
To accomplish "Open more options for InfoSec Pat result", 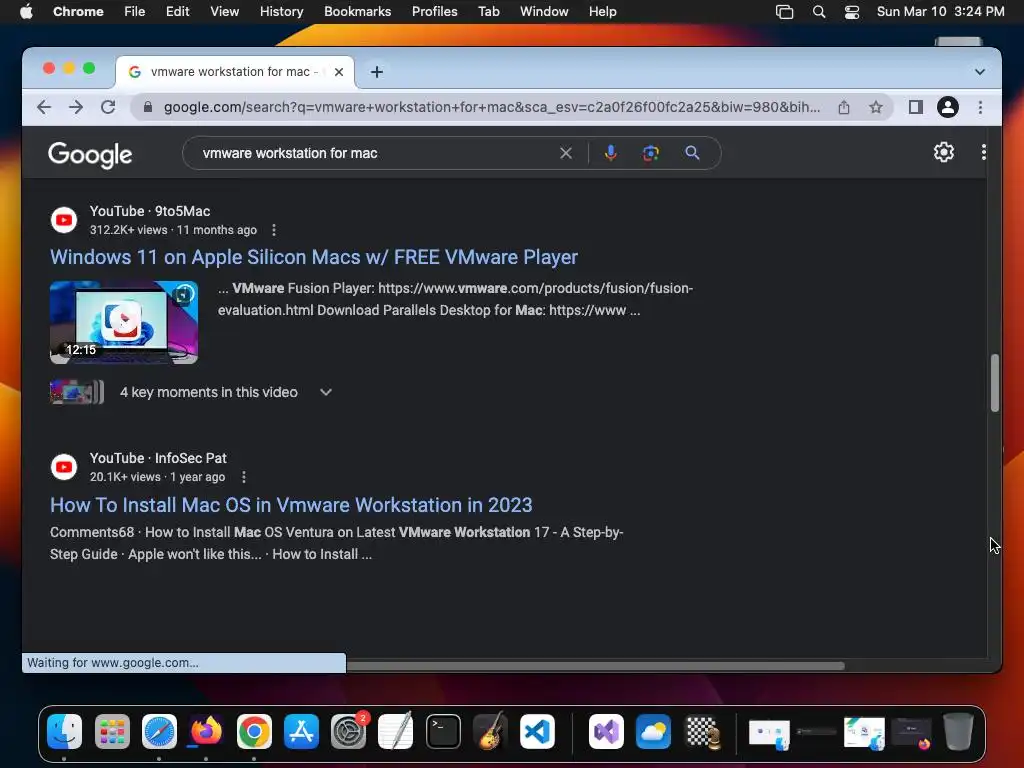I will pos(244,477).
